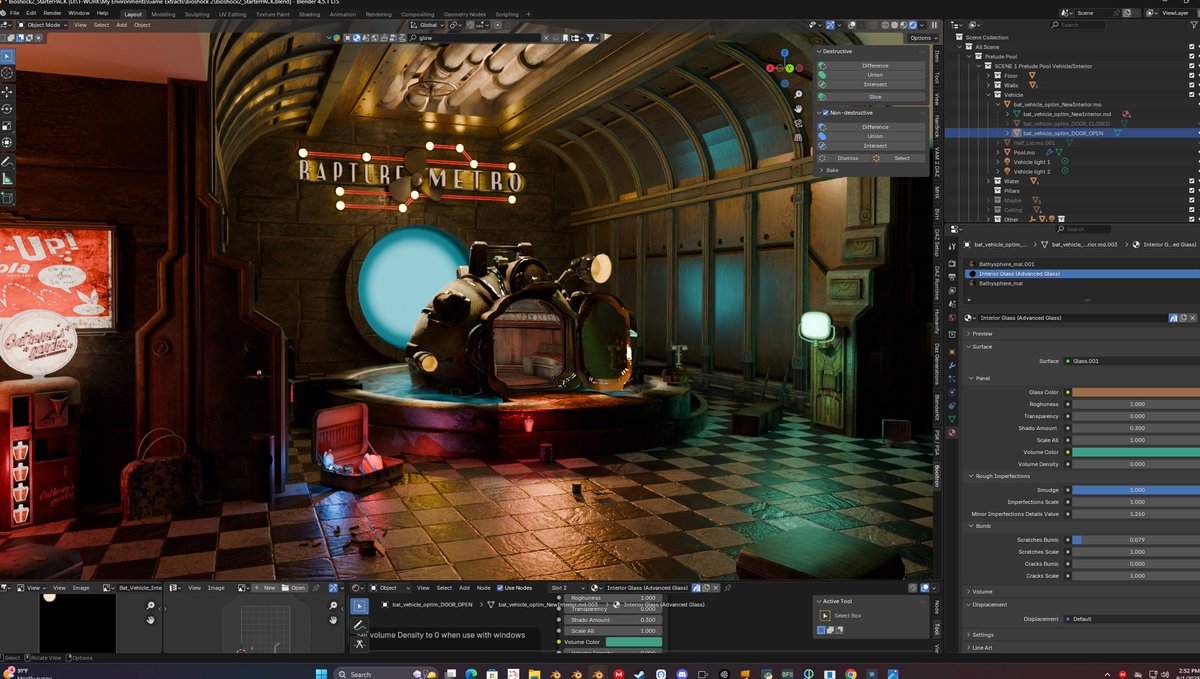Uncheck the Walls collection checkbox in Outliner
The height and width of the screenshot is (679, 1200).
[x=1191, y=85]
